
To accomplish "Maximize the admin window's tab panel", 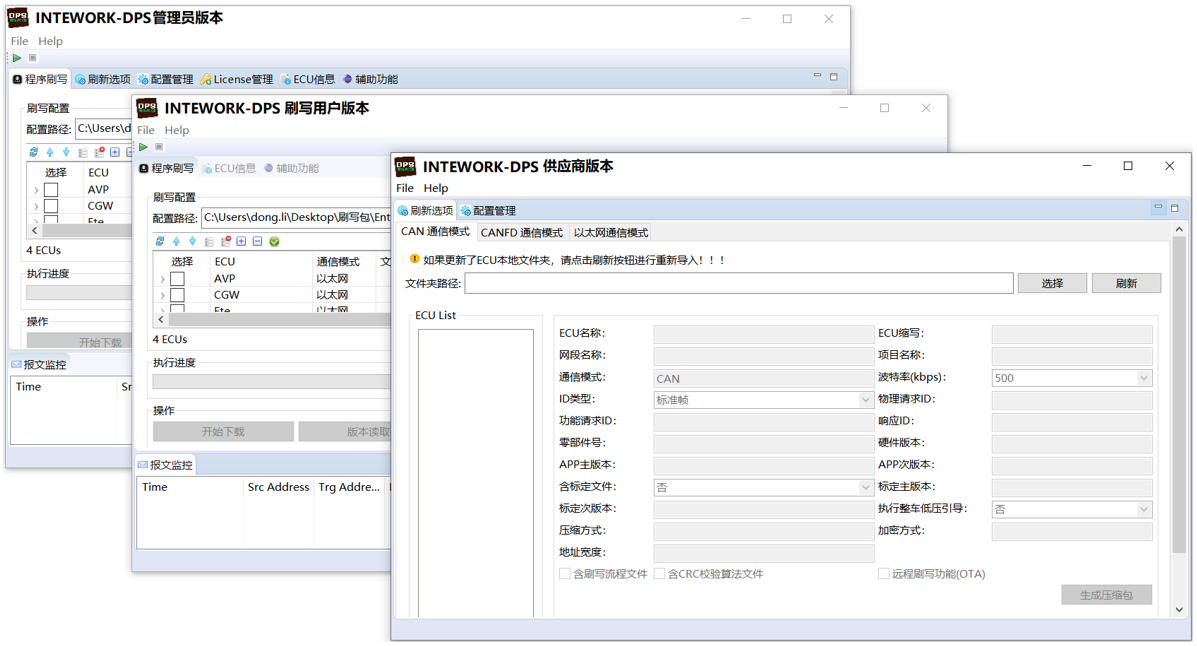I will tap(834, 76).
